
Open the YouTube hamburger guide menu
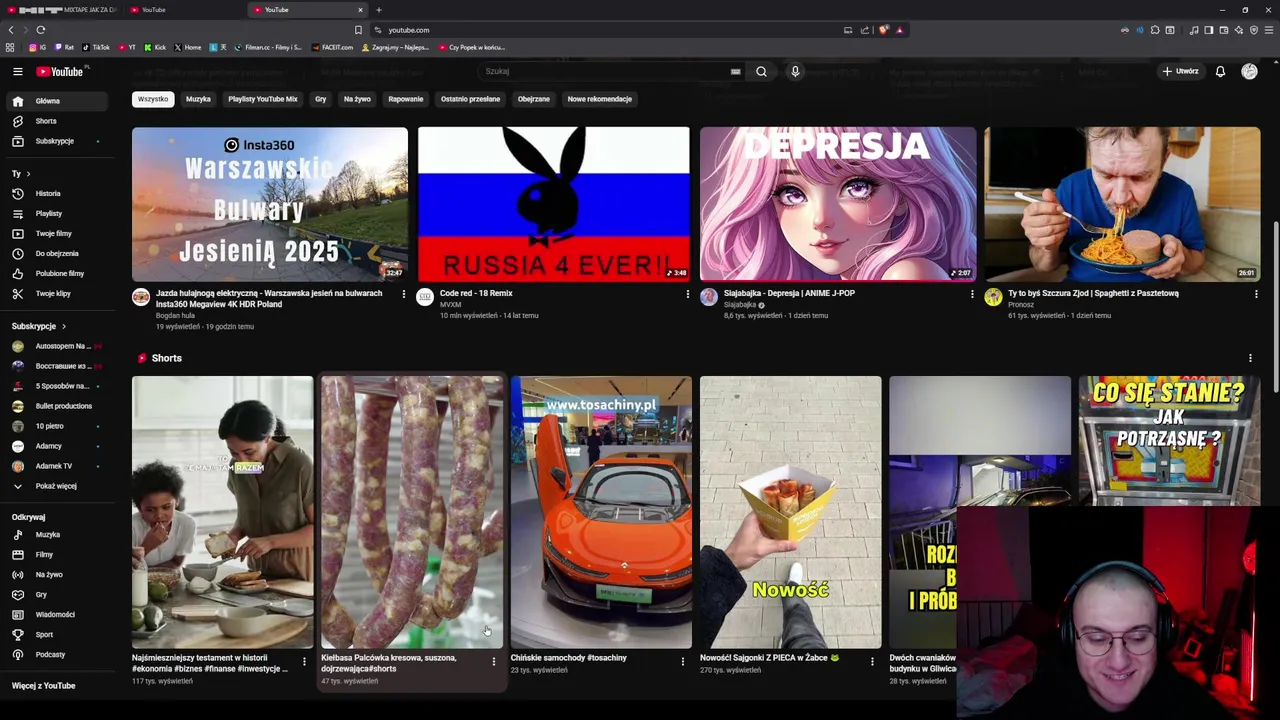tap(17, 72)
